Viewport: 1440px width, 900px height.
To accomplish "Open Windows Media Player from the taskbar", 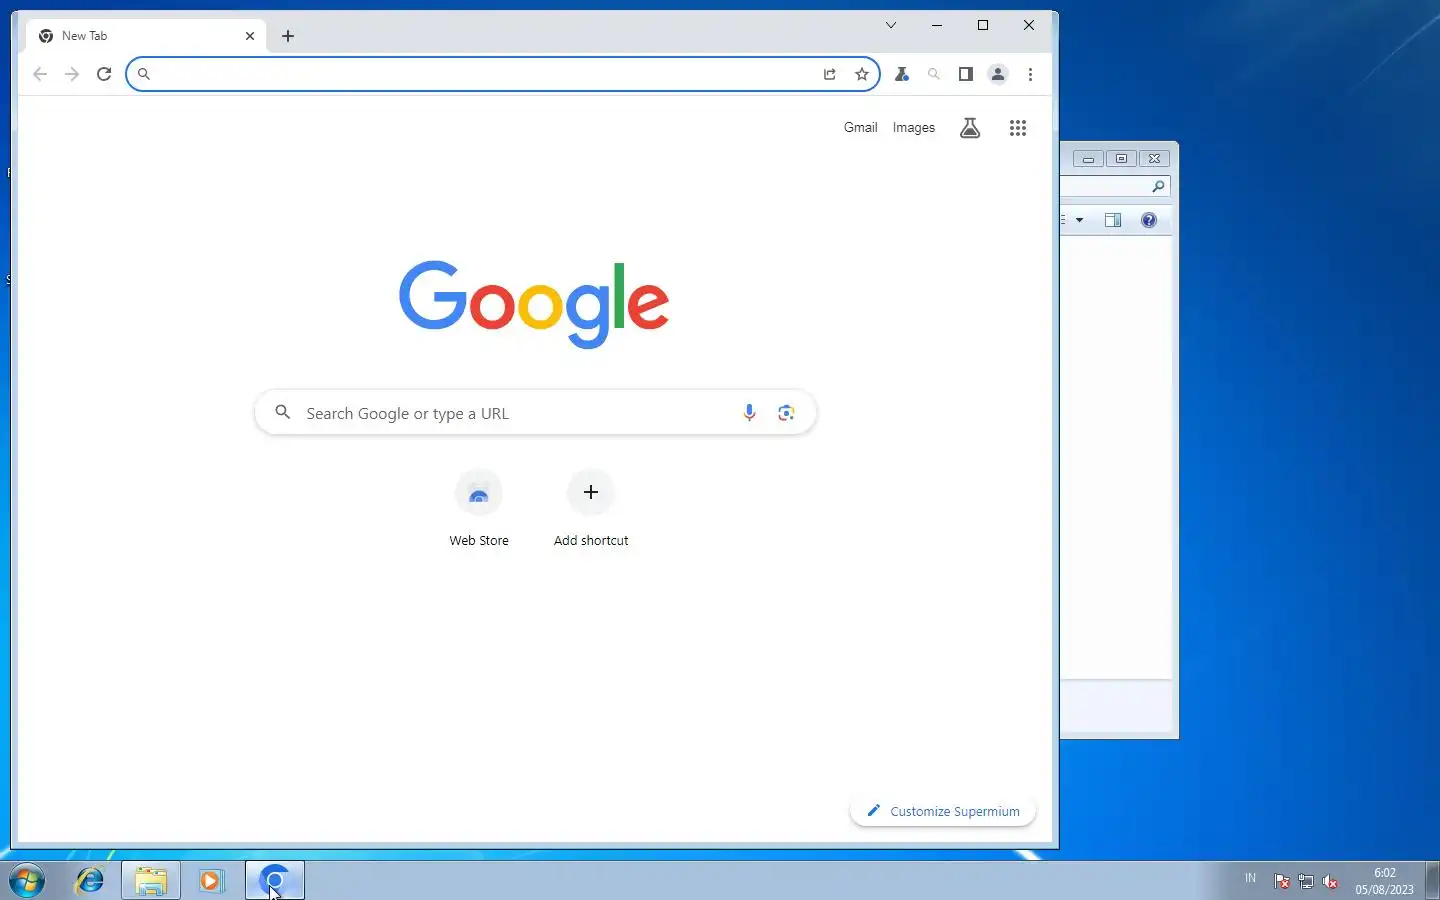I will click(211, 881).
